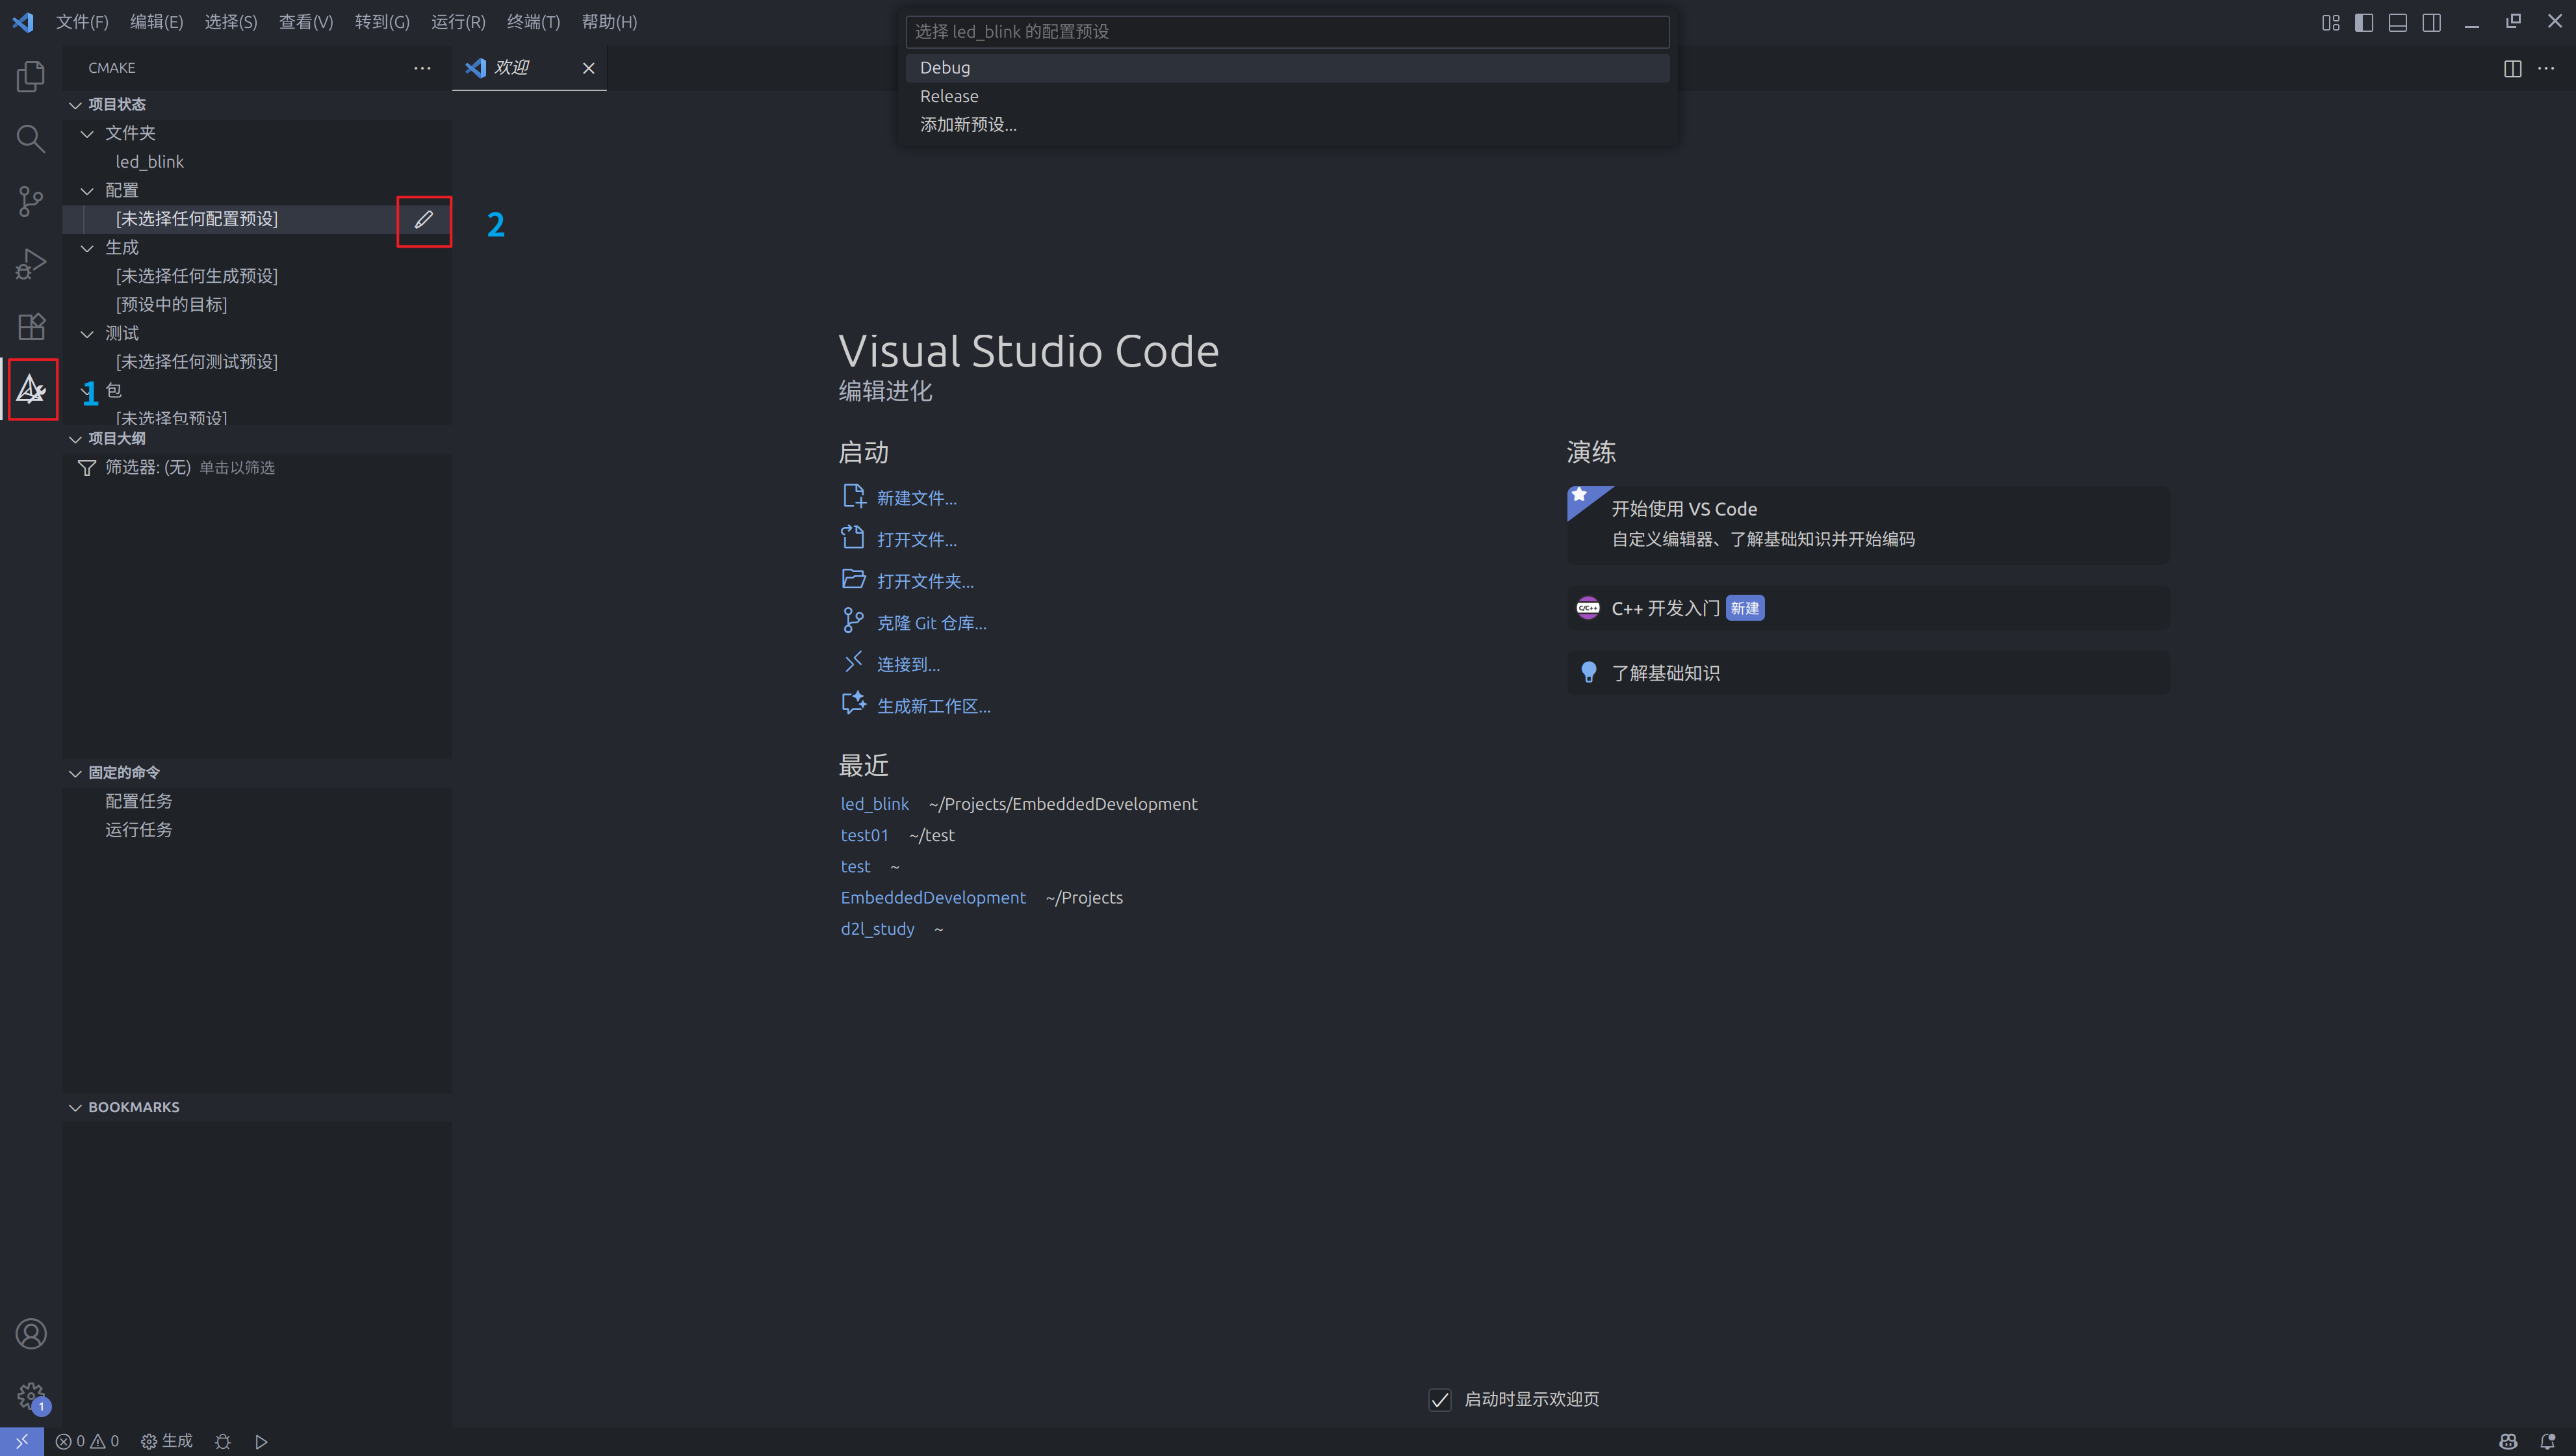Open Source Control view icon
The width and height of the screenshot is (2576, 1456).
[x=31, y=201]
